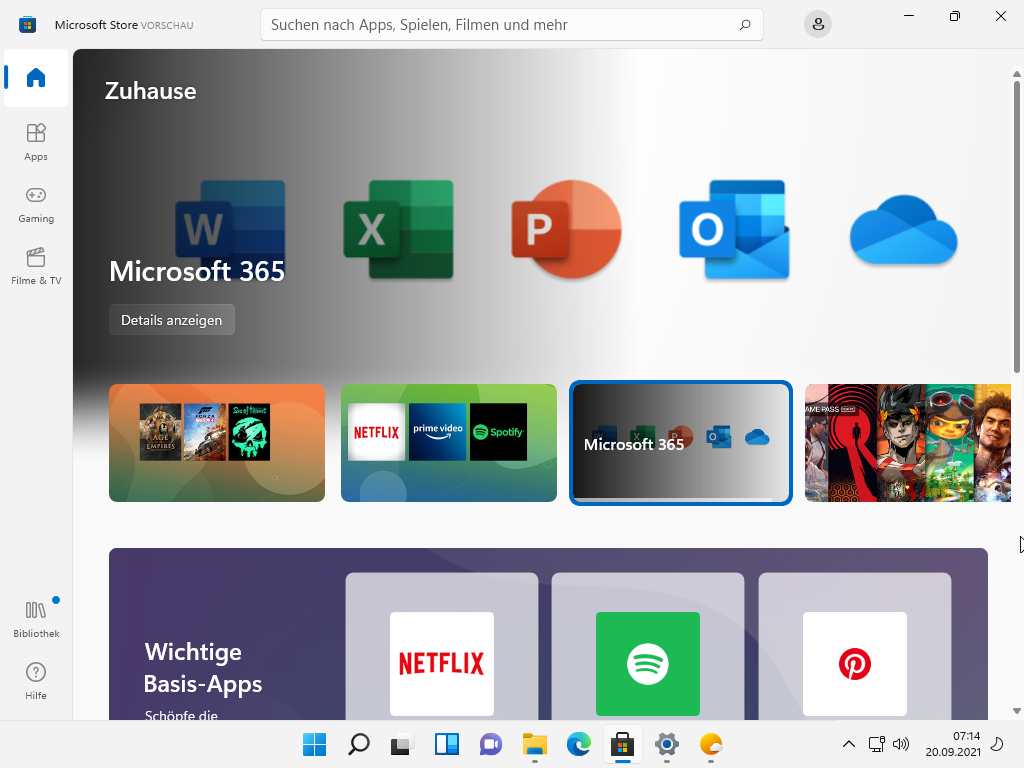Open the Pinterest app tile in Basis-Apps
The image size is (1024, 768).
click(855, 664)
